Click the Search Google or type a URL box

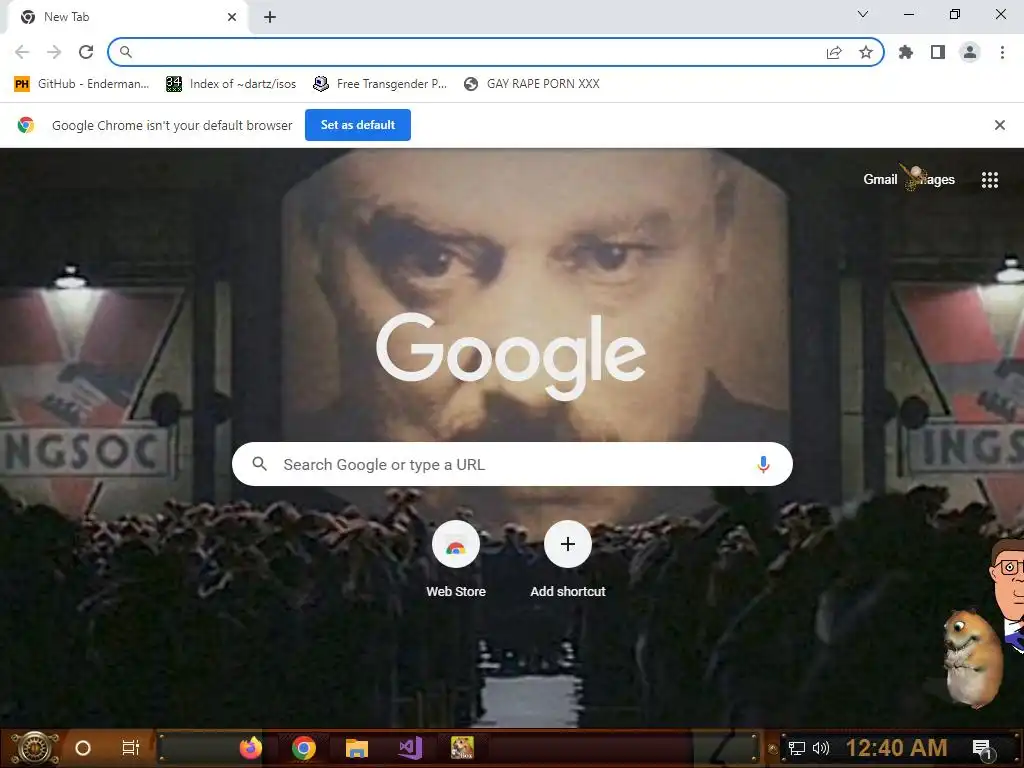pyautogui.click(x=512, y=464)
